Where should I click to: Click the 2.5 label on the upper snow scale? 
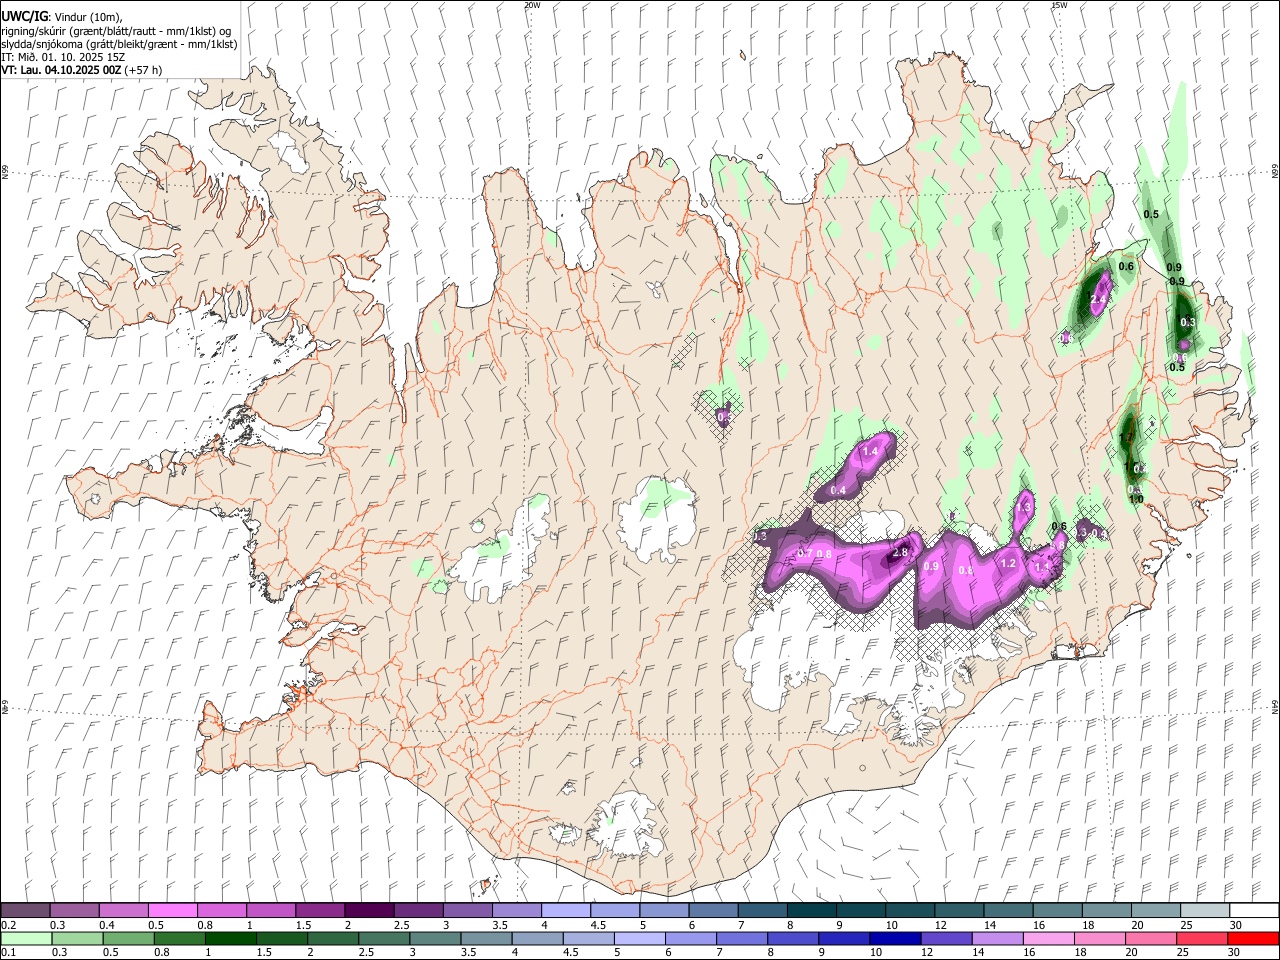(x=401, y=925)
